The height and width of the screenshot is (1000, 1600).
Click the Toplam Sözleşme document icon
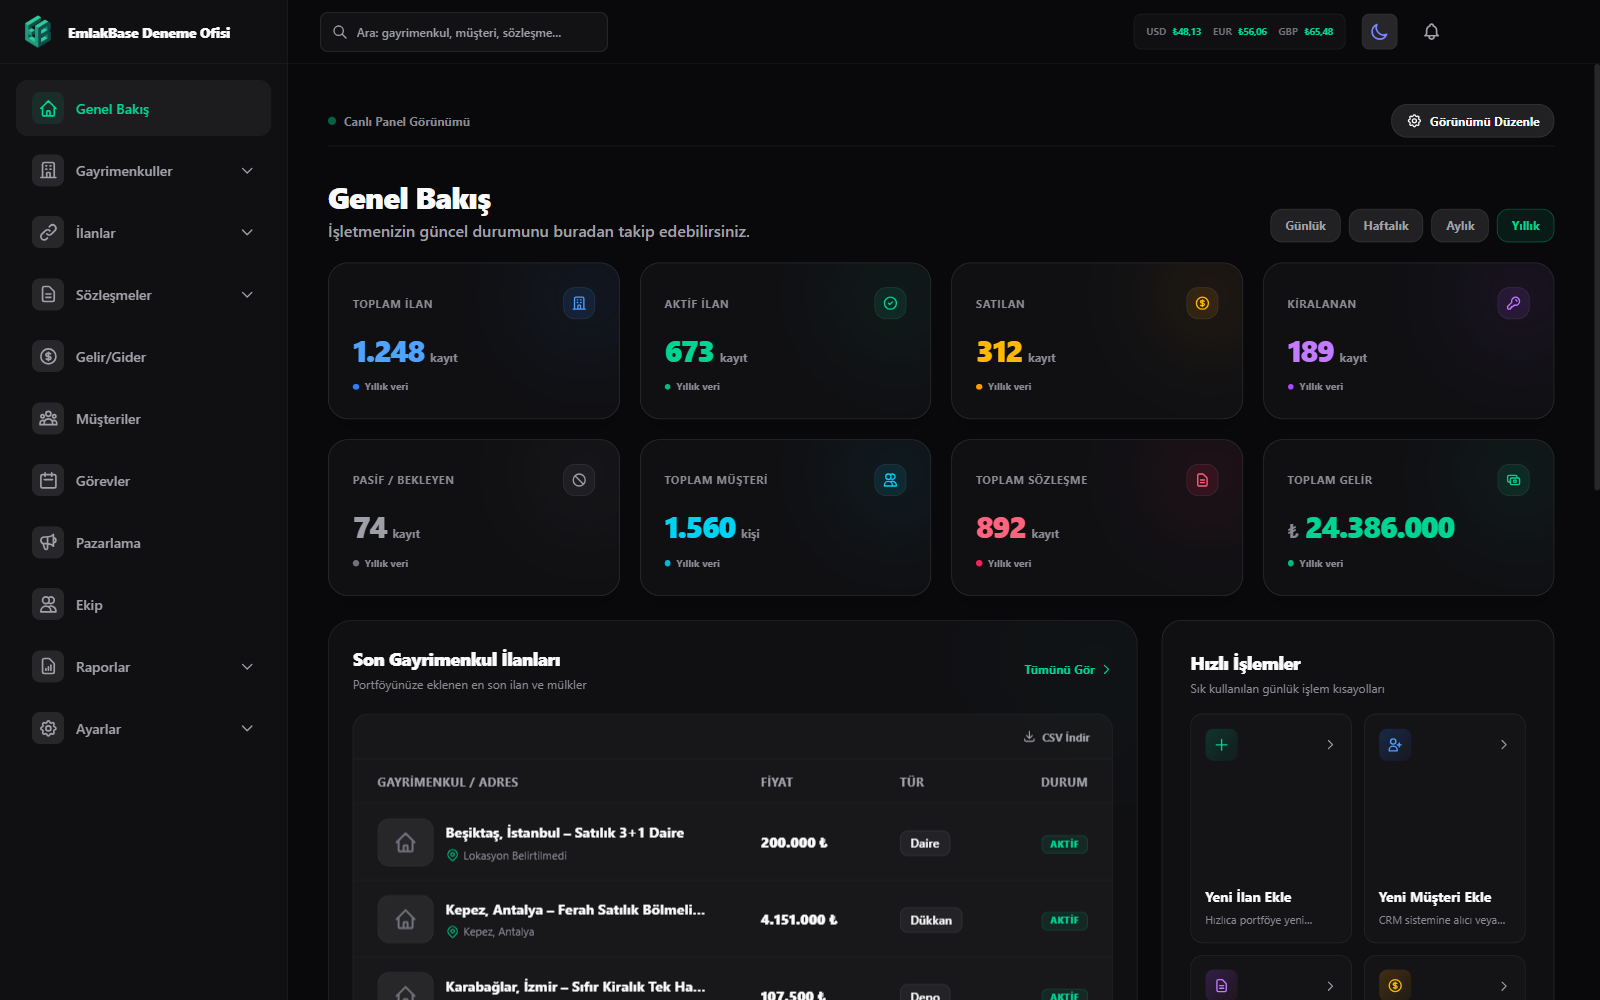(x=1202, y=480)
